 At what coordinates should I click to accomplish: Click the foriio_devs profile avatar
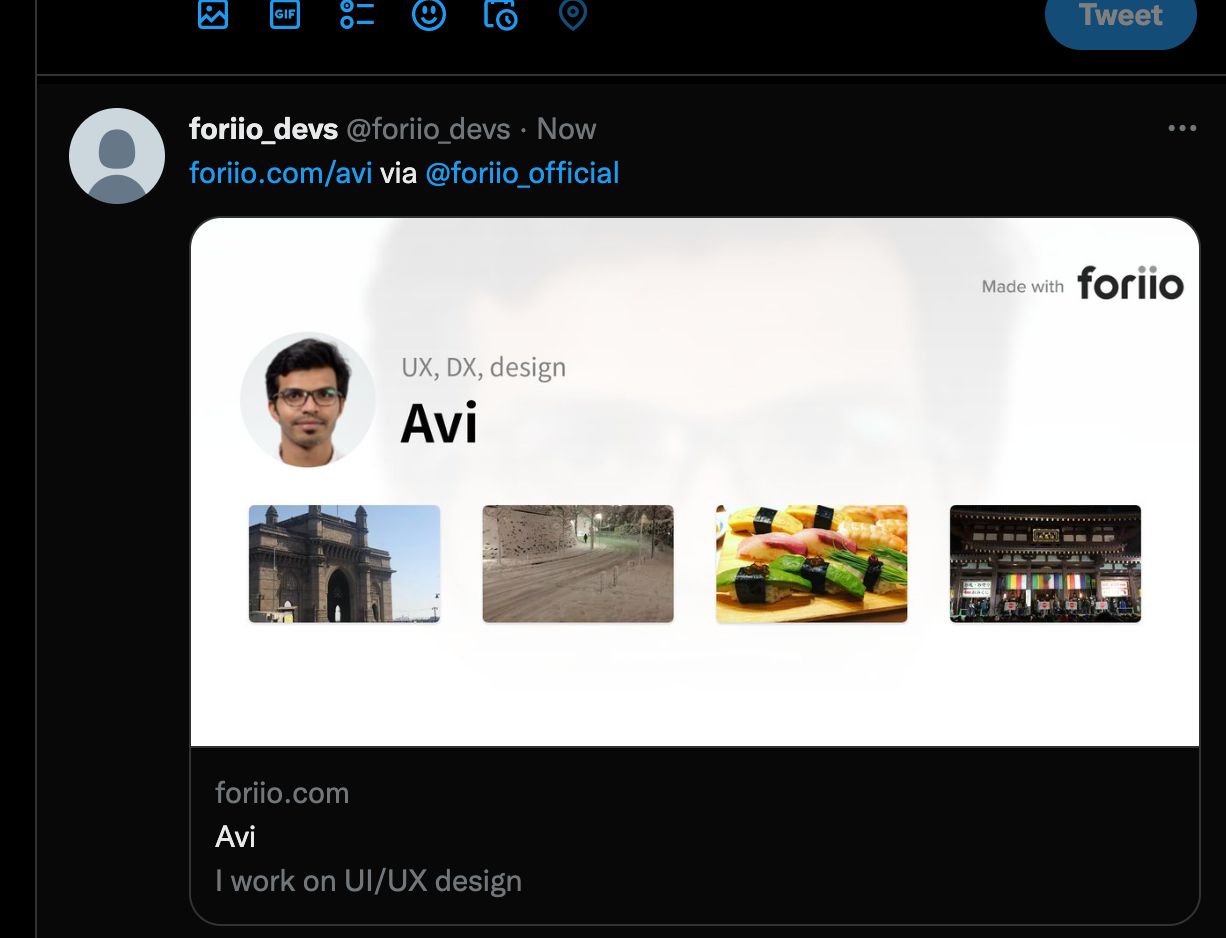click(x=116, y=155)
